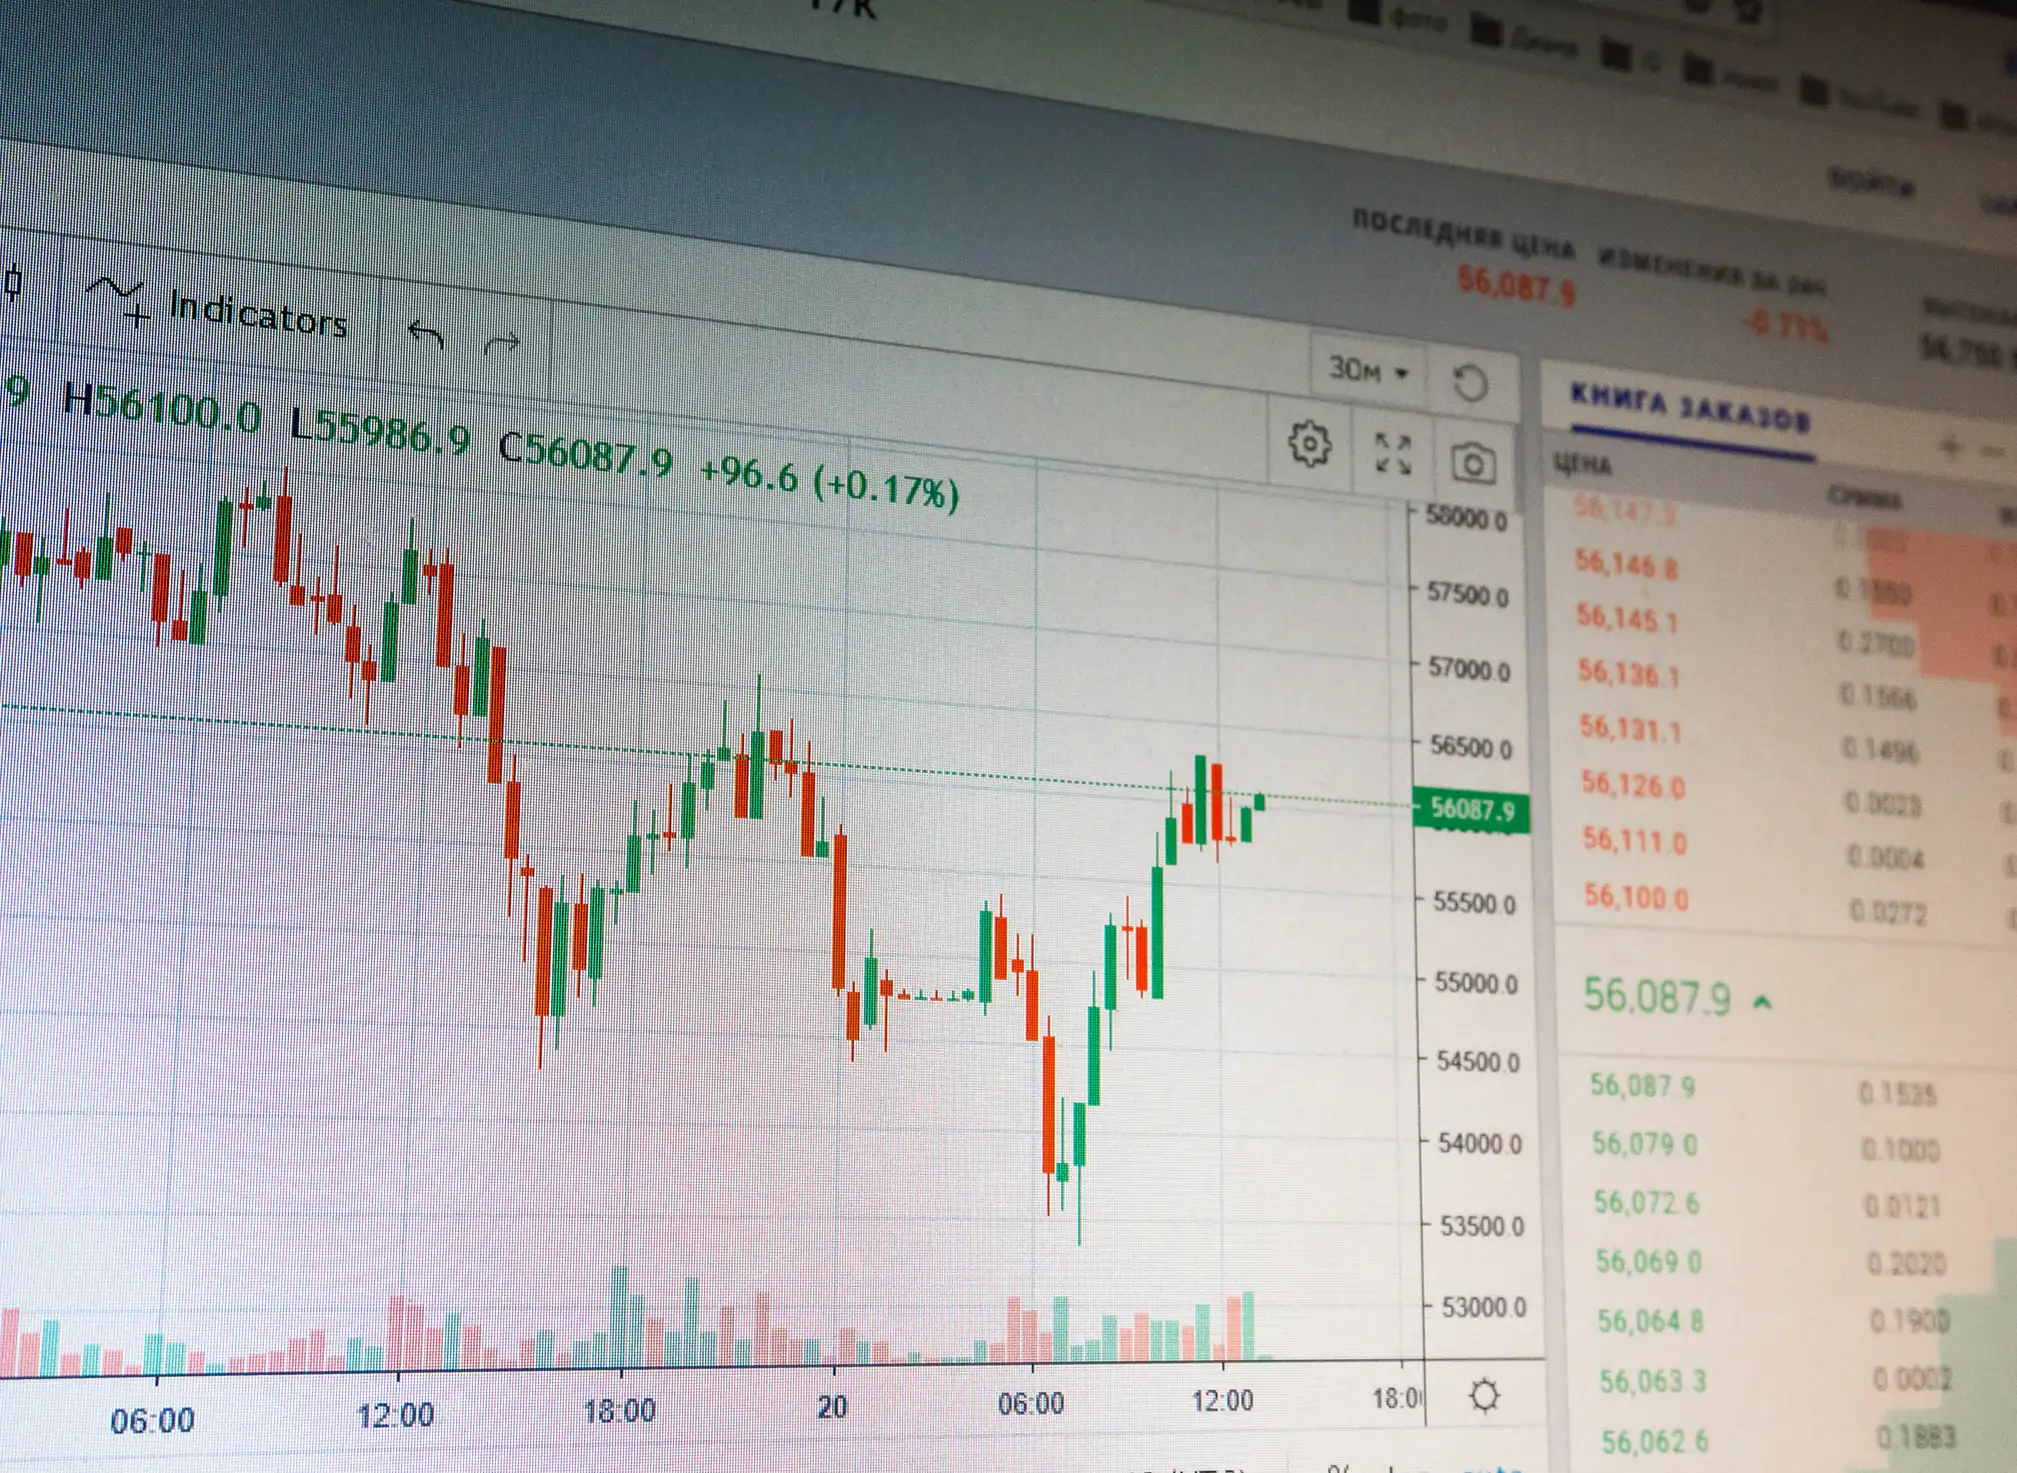Reset the chart with circular arrow icon
2017x1473 pixels.
(1469, 383)
